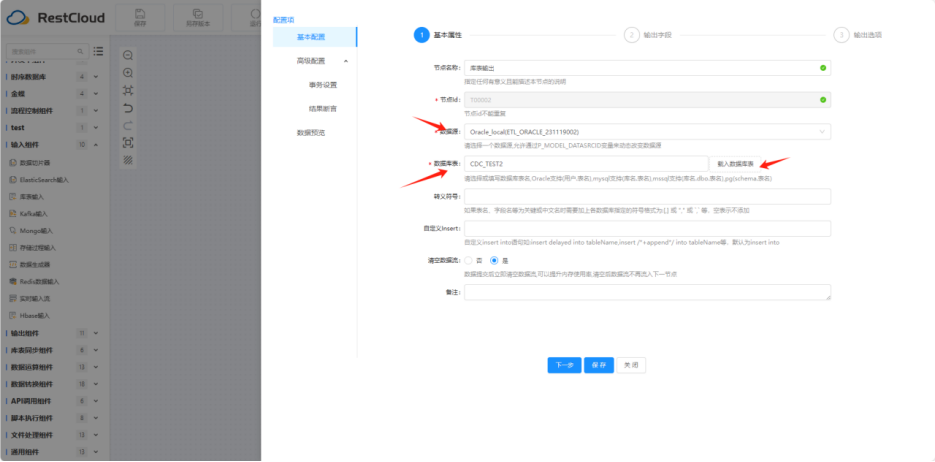Collapse the 输入组件 category
The width and height of the screenshot is (935, 462).
coord(95,145)
